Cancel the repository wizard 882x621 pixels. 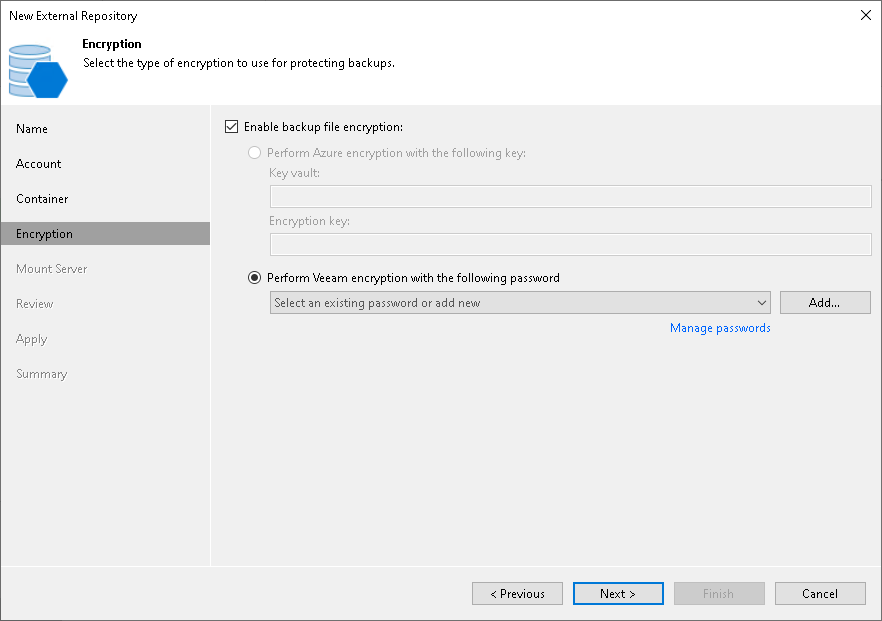click(820, 593)
